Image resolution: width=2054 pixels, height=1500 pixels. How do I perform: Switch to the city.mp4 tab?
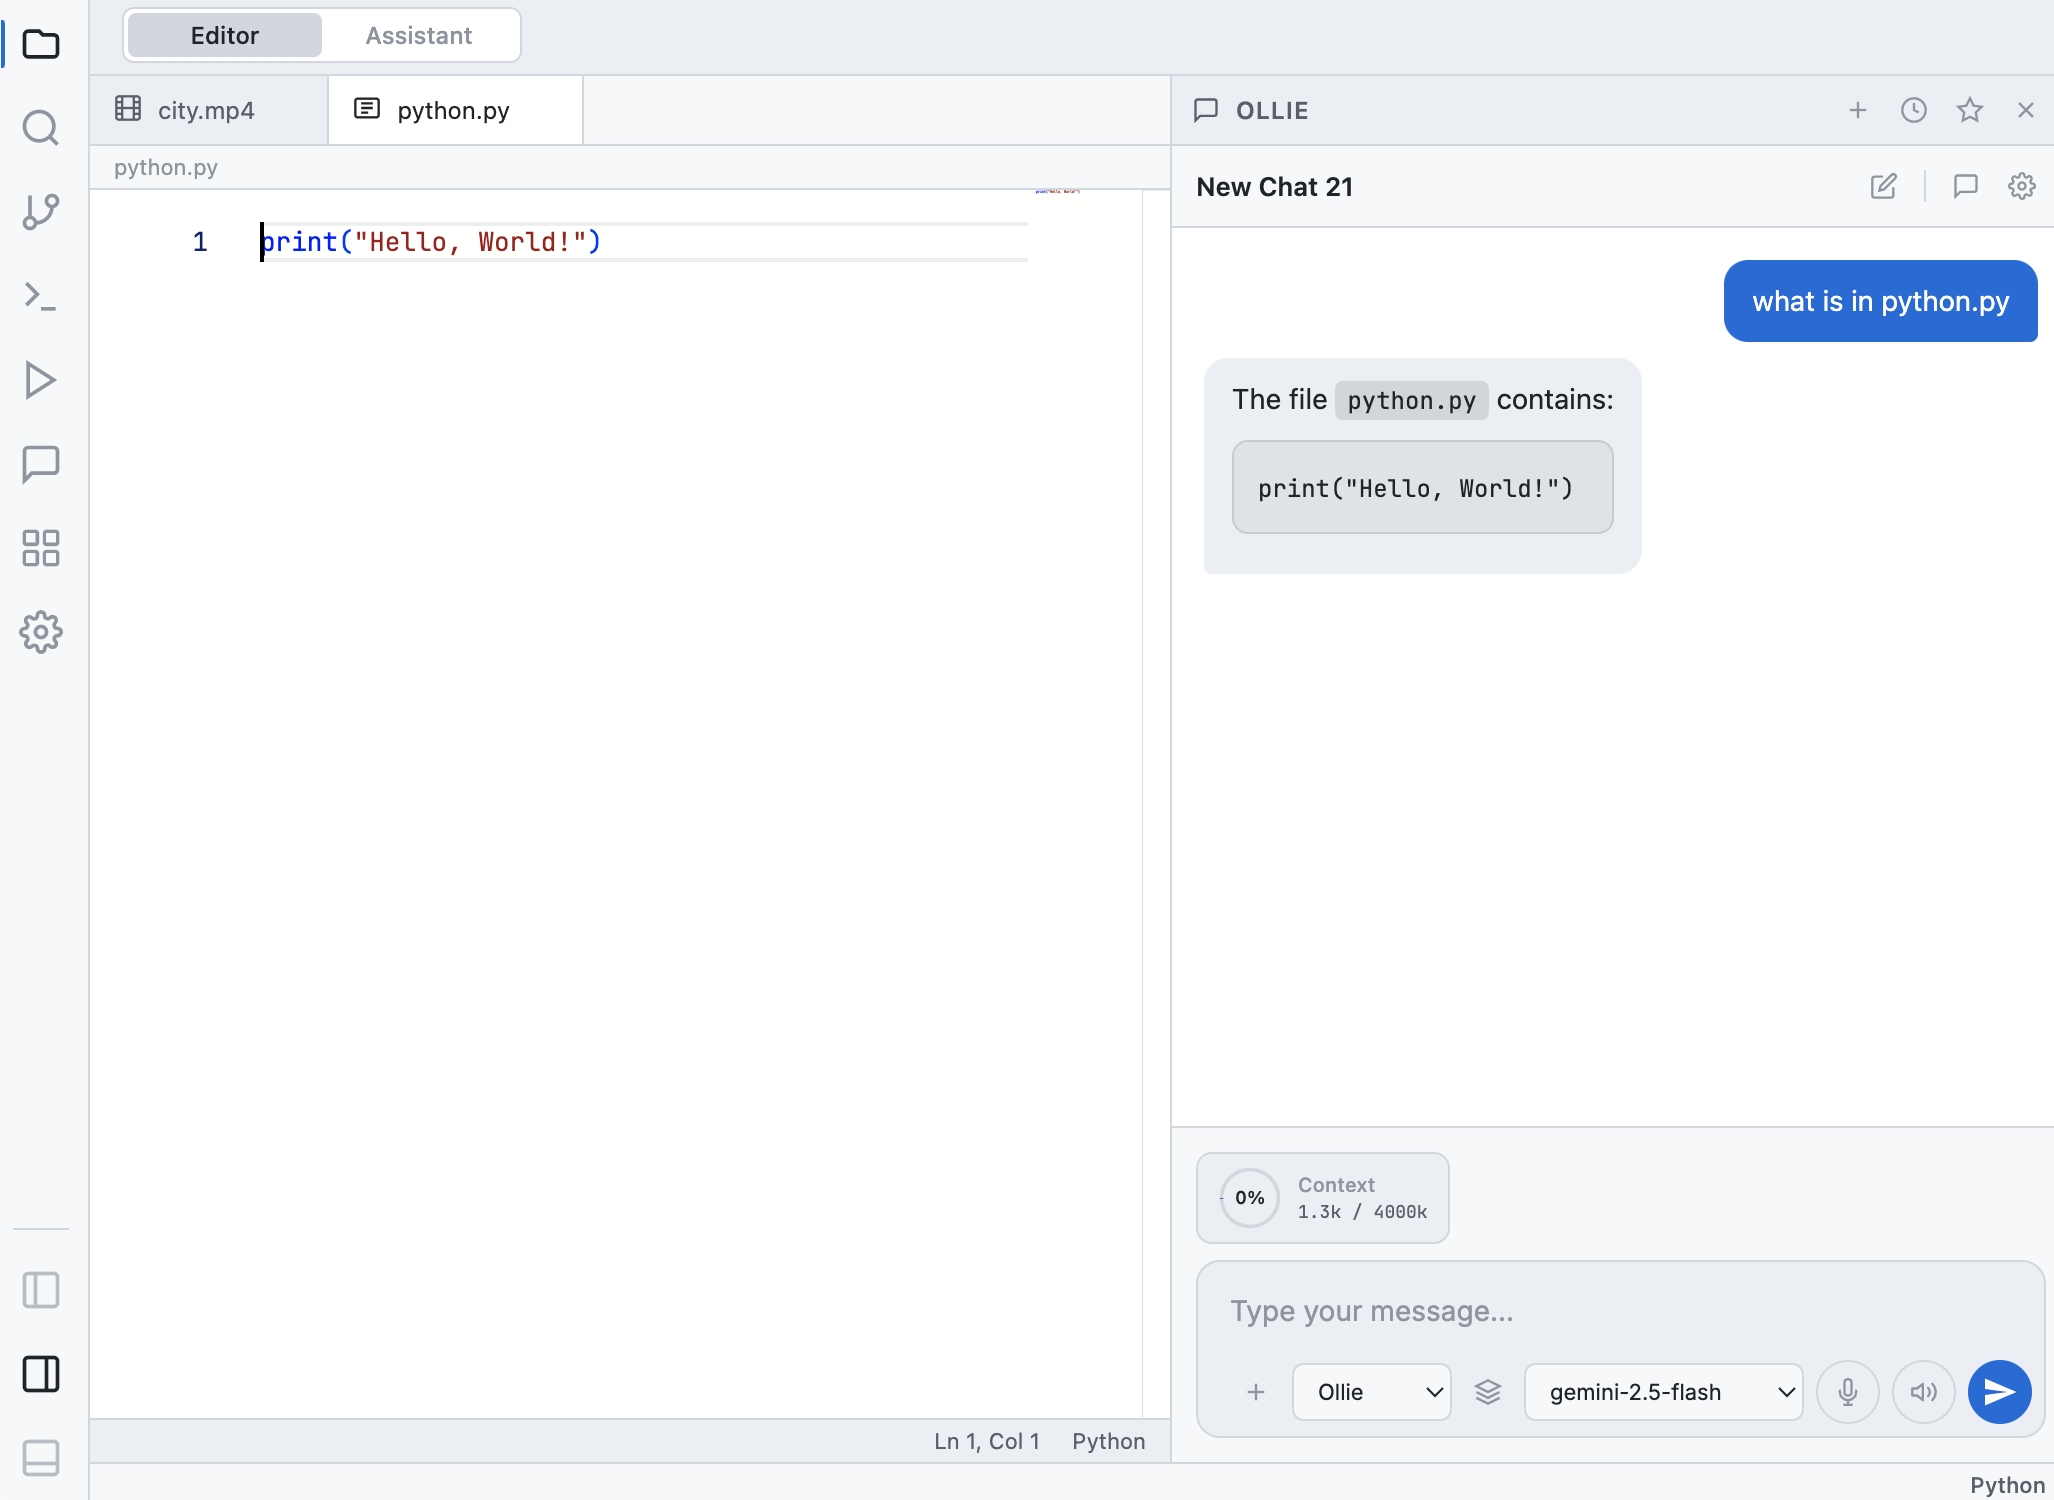[x=206, y=110]
